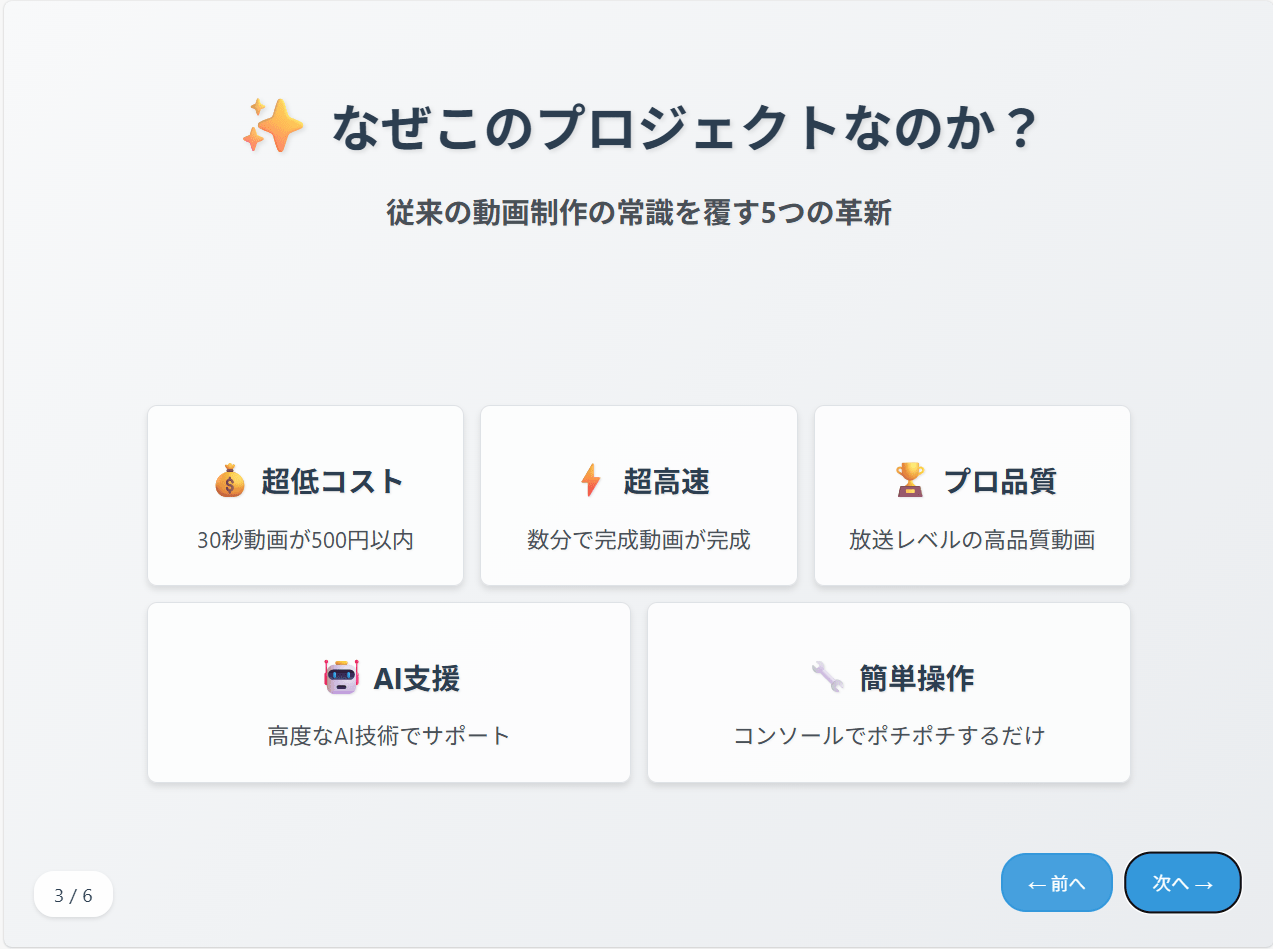Click the sparkles icon in the title
This screenshot has width=1273, height=949.
coord(272,127)
